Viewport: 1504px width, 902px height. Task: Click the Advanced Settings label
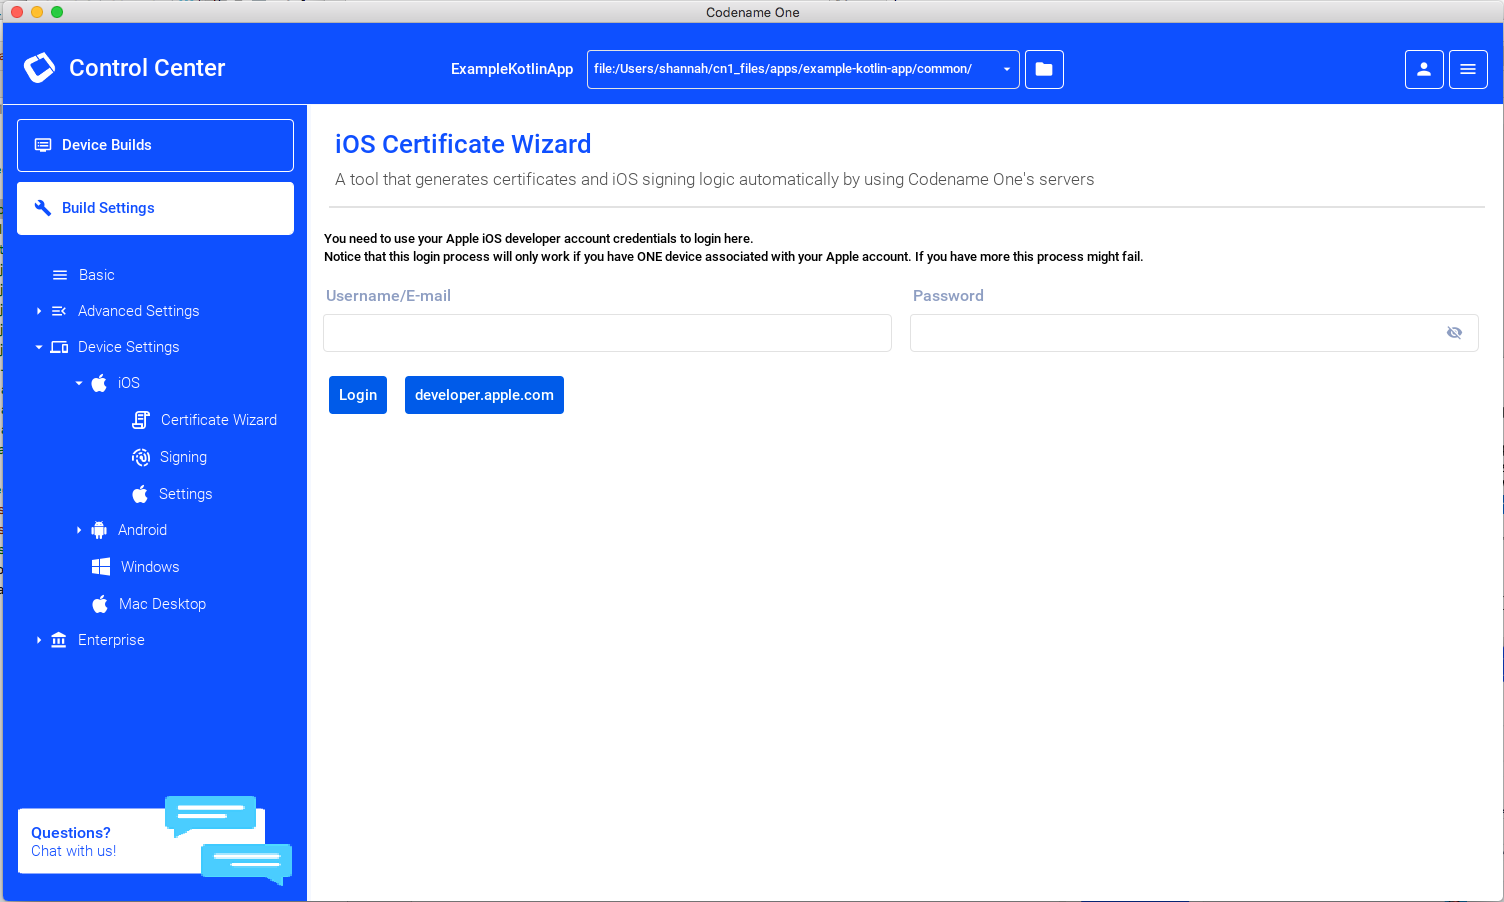coord(139,311)
